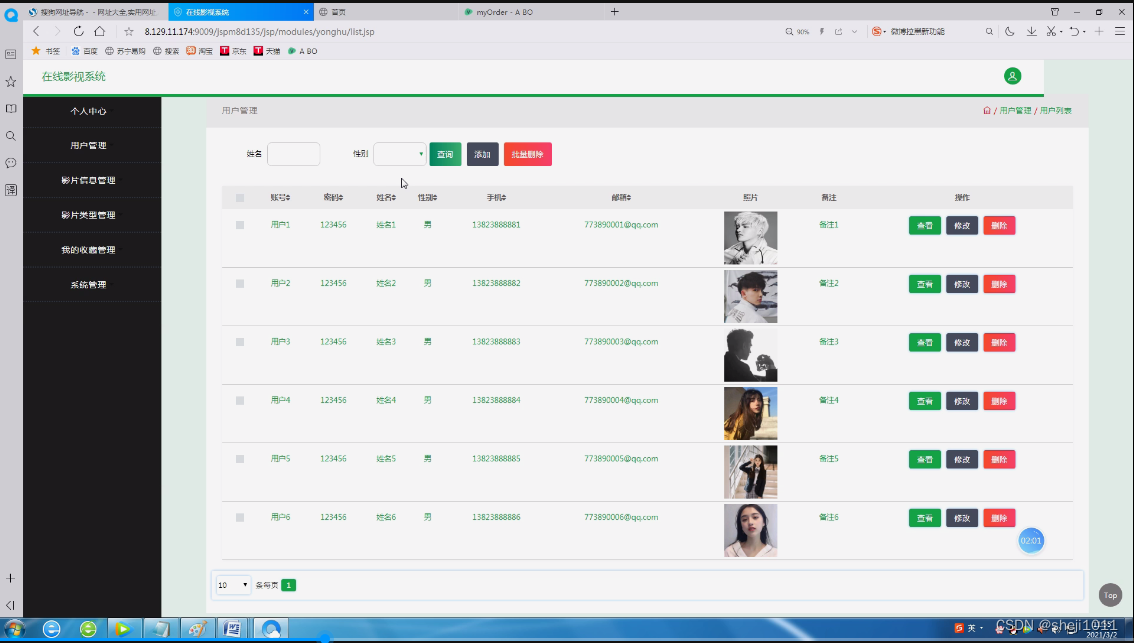The image size is (1134, 643).
Task: Open 个人中心 in the left menu
Action: (x=88, y=111)
